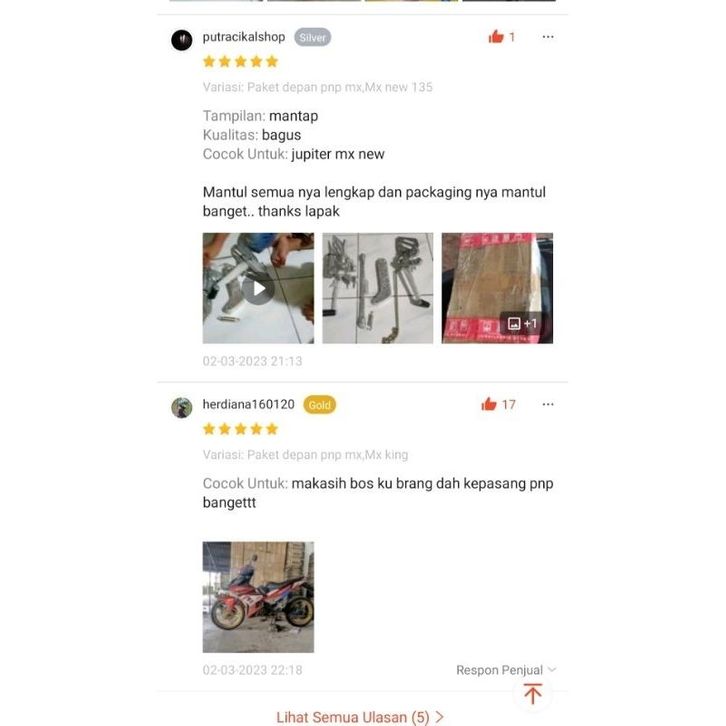726x726 pixels.
Task: Open the footstep parts photo thumbnail
Action: (378, 288)
